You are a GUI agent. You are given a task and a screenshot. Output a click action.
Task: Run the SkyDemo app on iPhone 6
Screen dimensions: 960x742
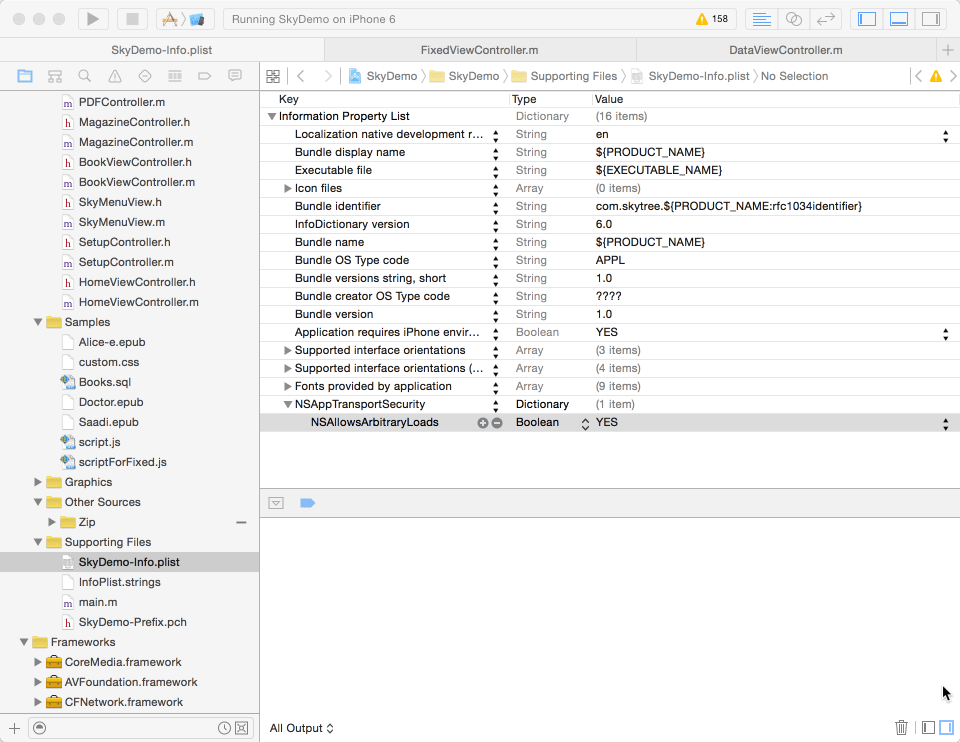point(91,17)
